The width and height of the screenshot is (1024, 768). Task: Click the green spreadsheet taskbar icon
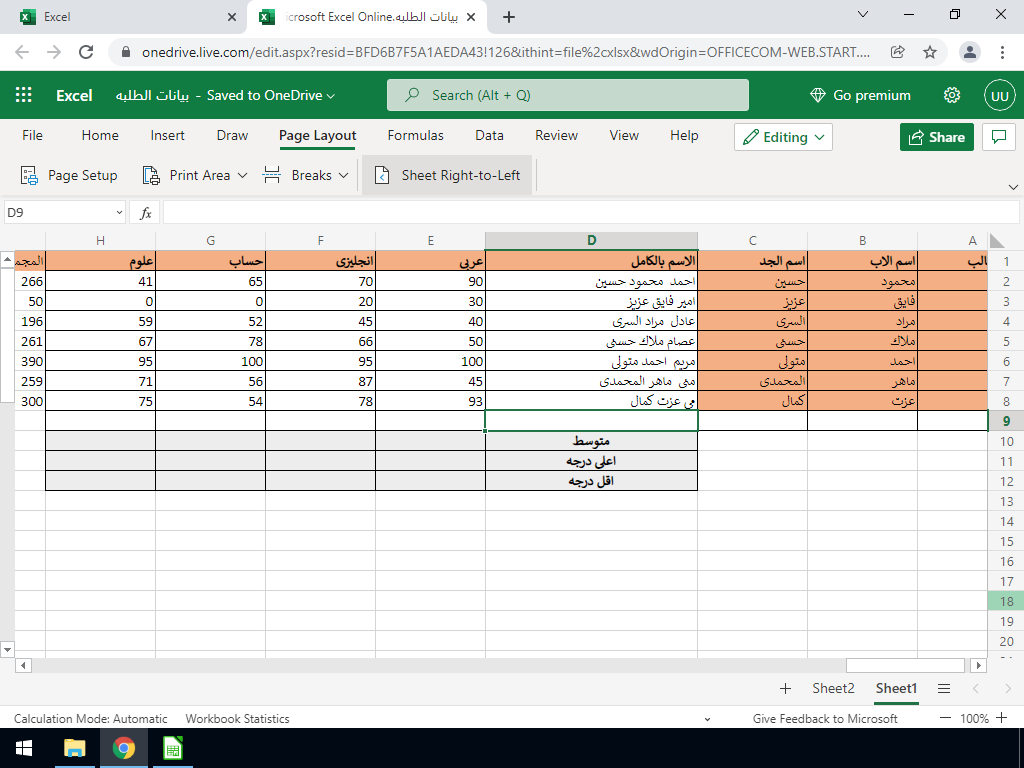[172, 748]
